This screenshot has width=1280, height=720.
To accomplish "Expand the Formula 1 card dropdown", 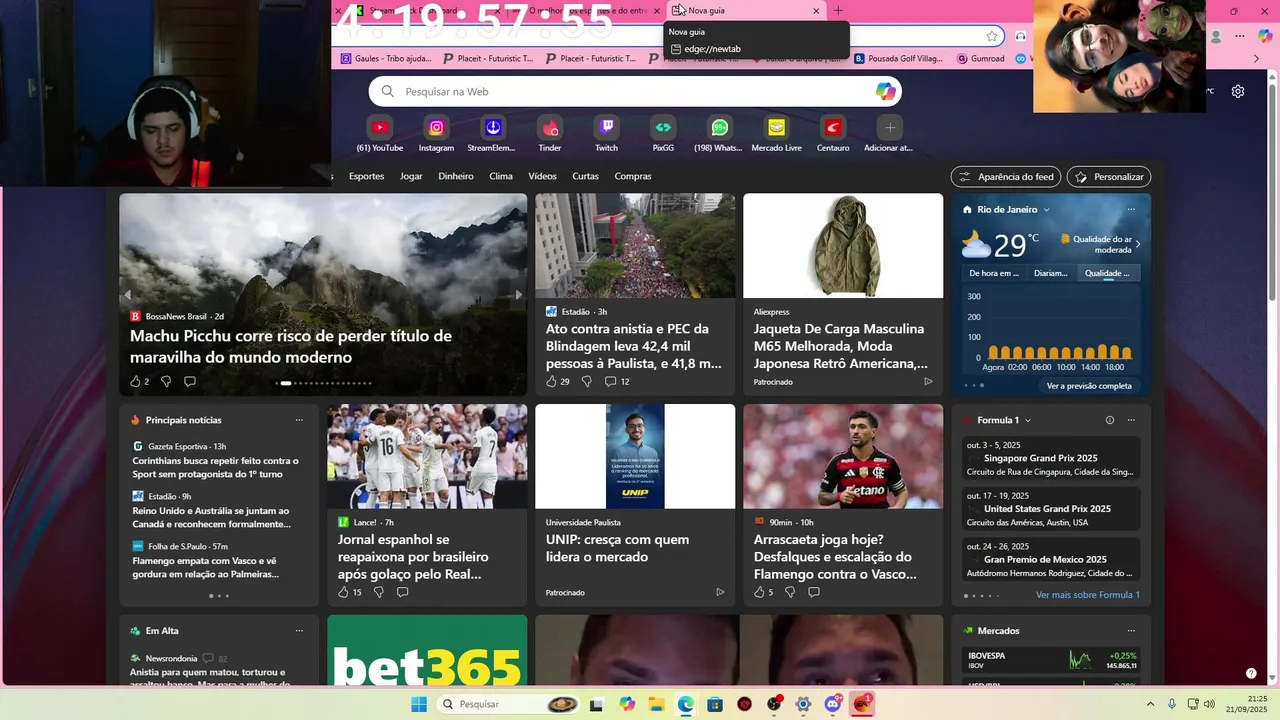I will 1028,420.
